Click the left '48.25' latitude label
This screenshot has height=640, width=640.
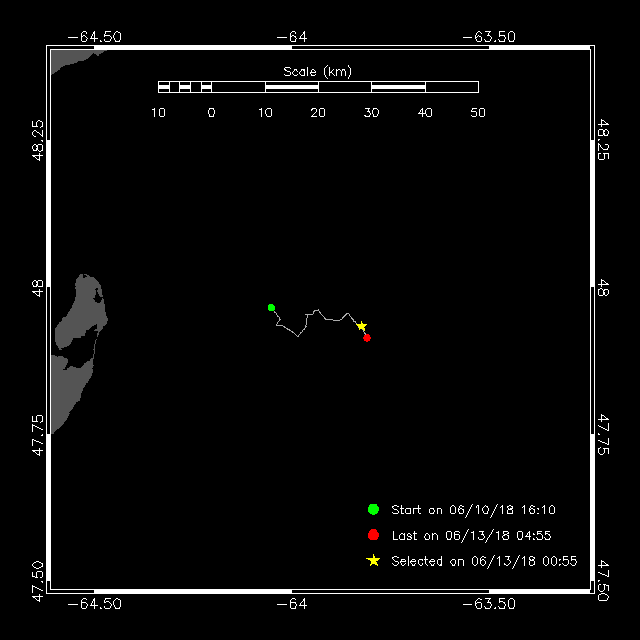click(x=37, y=140)
